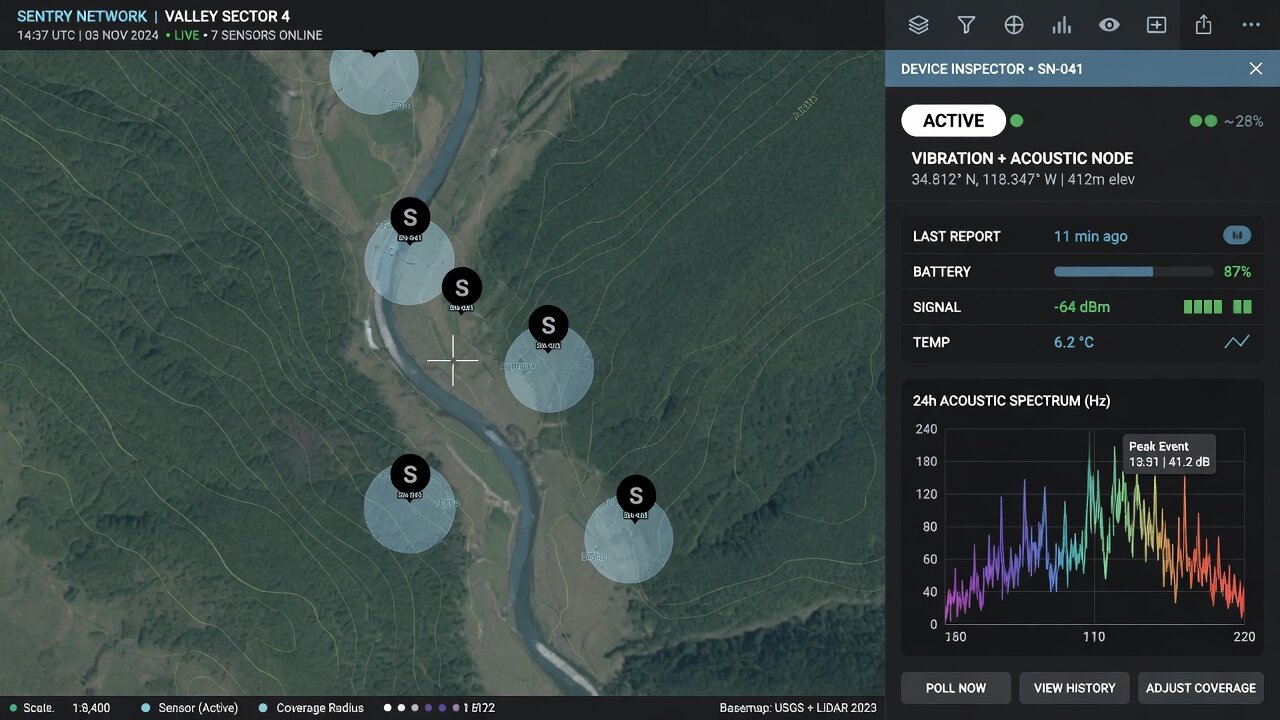Click the Peak Event tooltip on chart
Image resolution: width=1280 pixels, height=720 pixels.
[1168, 454]
